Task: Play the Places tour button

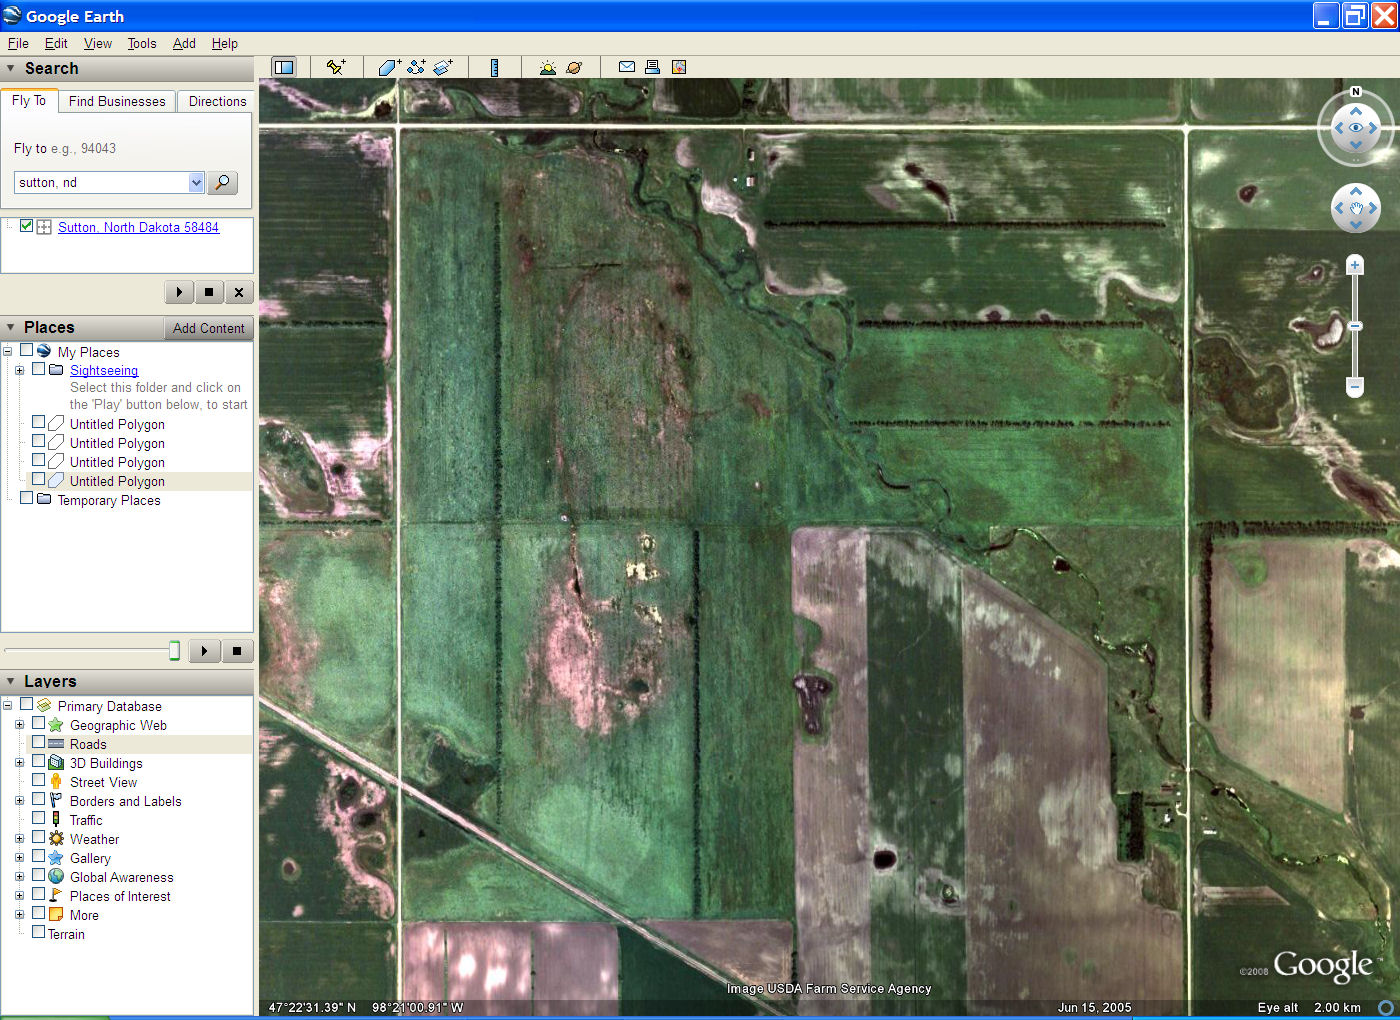Action: tap(204, 651)
